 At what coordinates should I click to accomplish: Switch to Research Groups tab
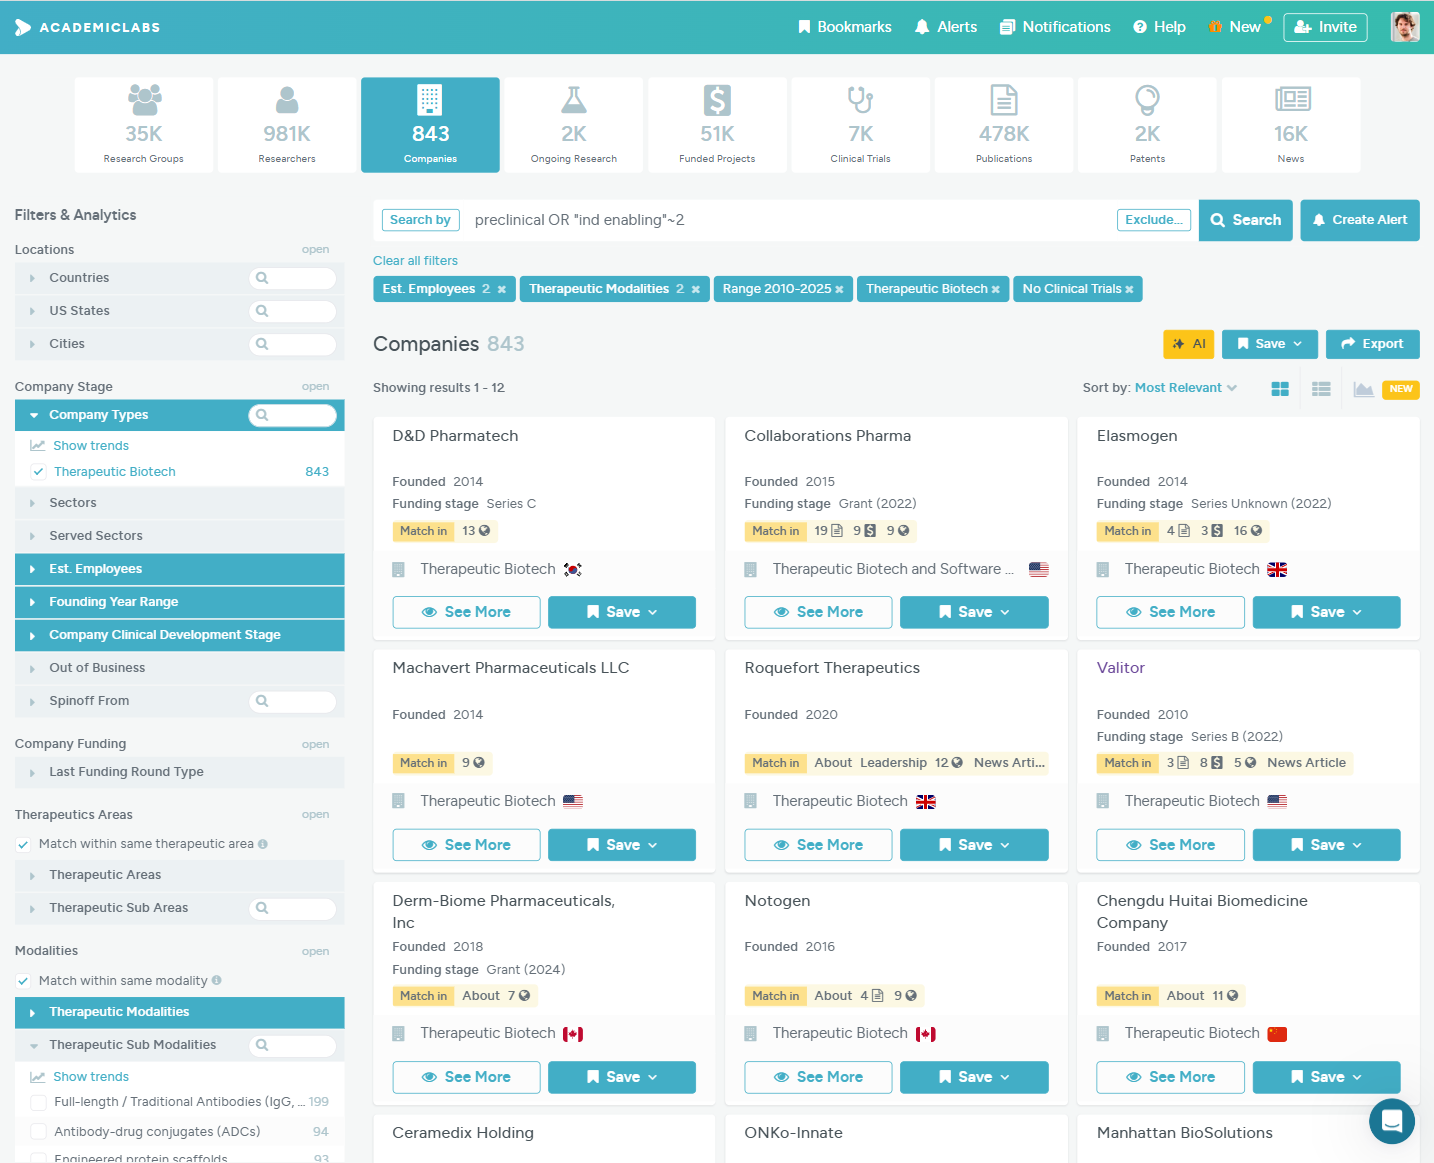coord(144,125)
